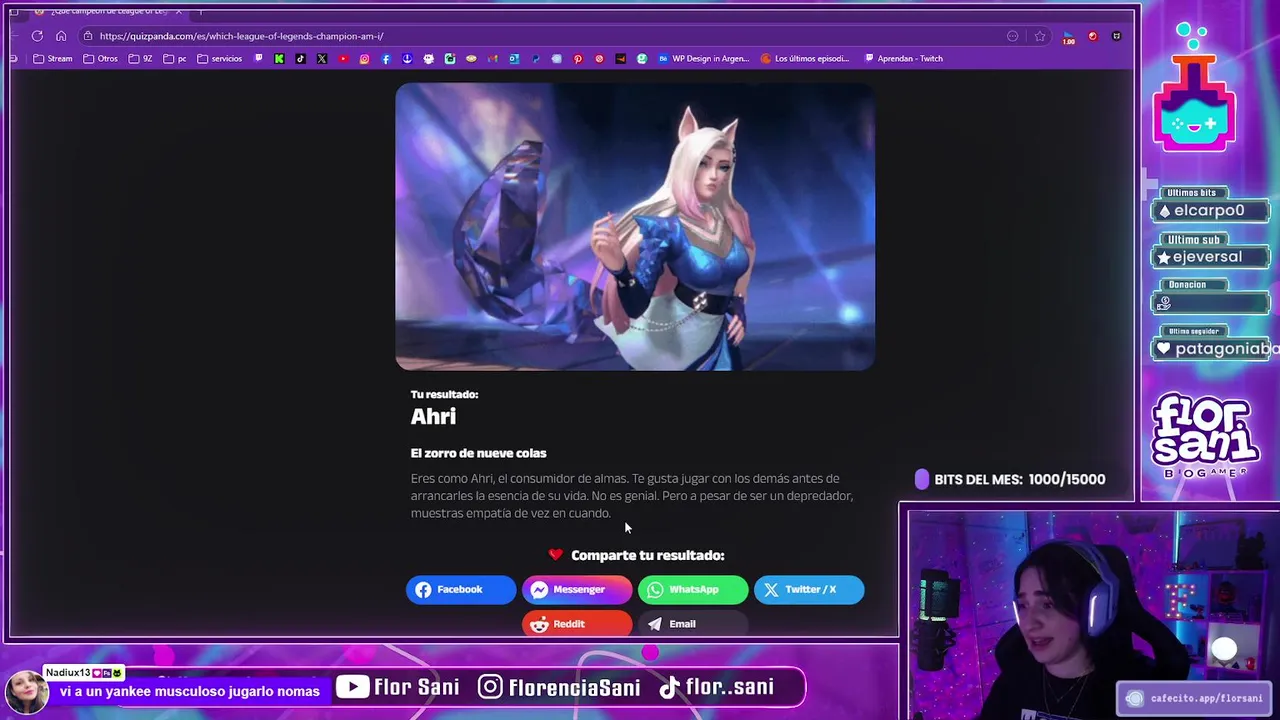
Task: Open the Stream bookmarks folder
Action: [x=53, y=58]
